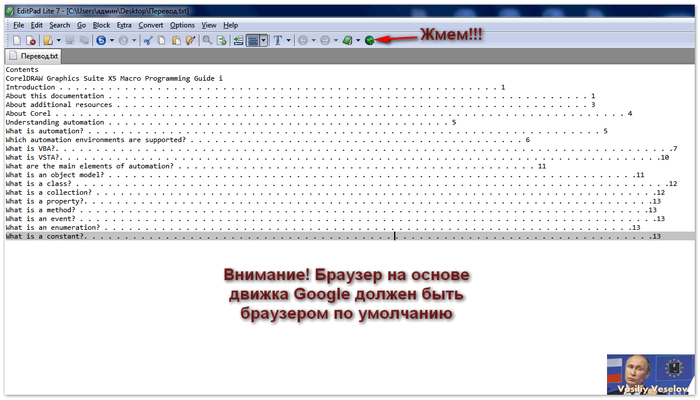This screenshot has height=400, width=700.
Task: Click the green globe browser icon
Action: 370,41
